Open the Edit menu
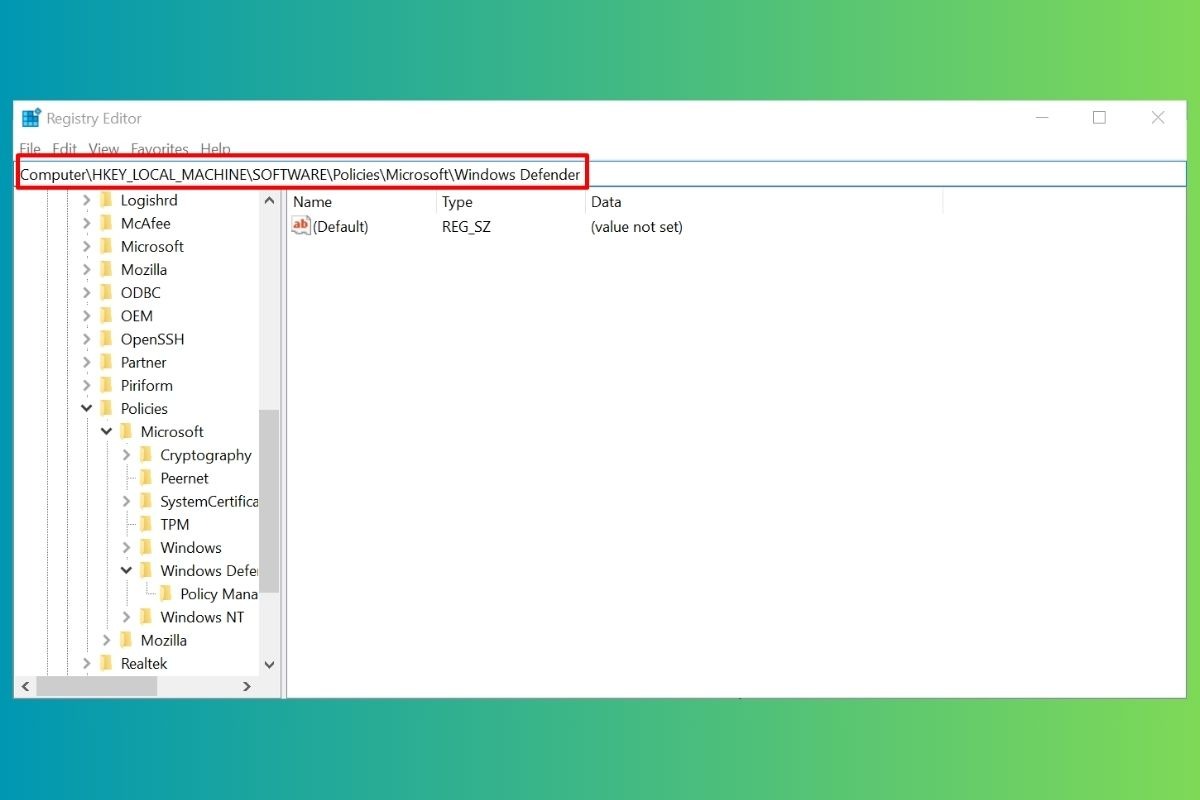 (65, 149)
